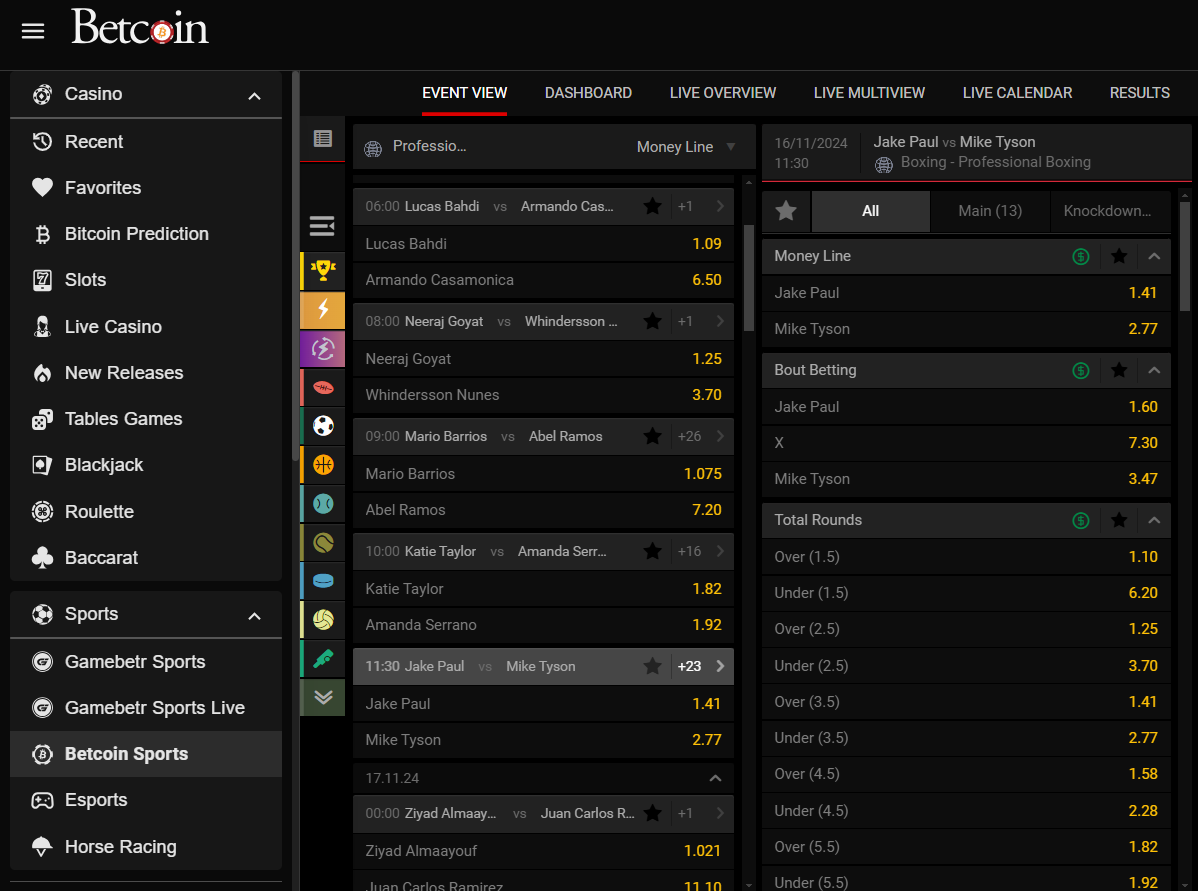Select the American football sport icon

point(323,387)
